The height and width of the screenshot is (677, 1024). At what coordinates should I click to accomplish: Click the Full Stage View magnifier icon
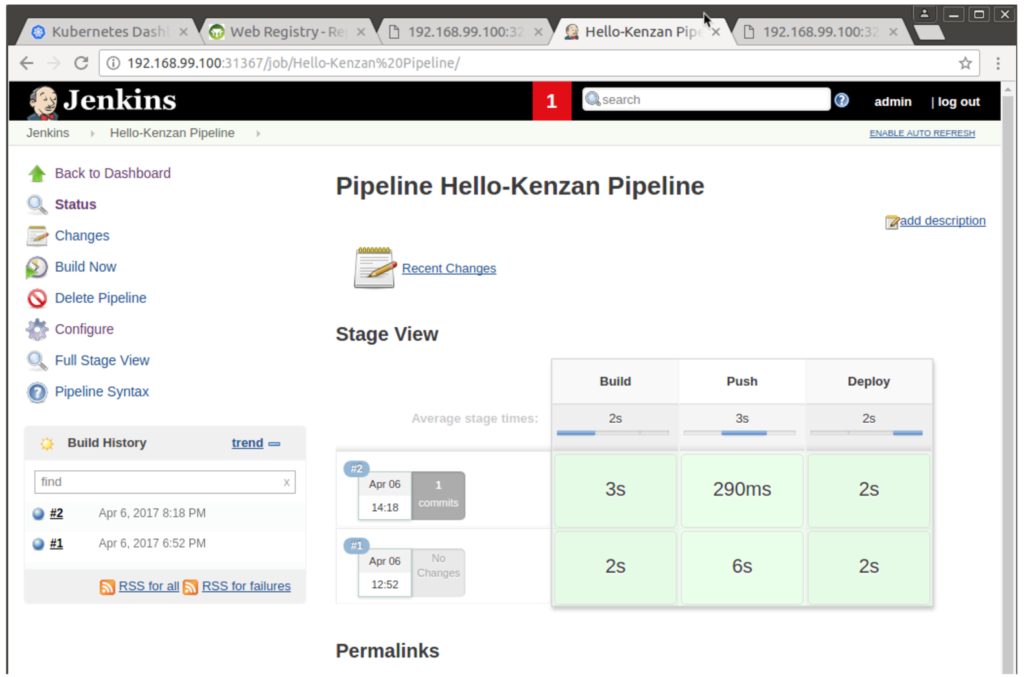(x=37, y=361)
